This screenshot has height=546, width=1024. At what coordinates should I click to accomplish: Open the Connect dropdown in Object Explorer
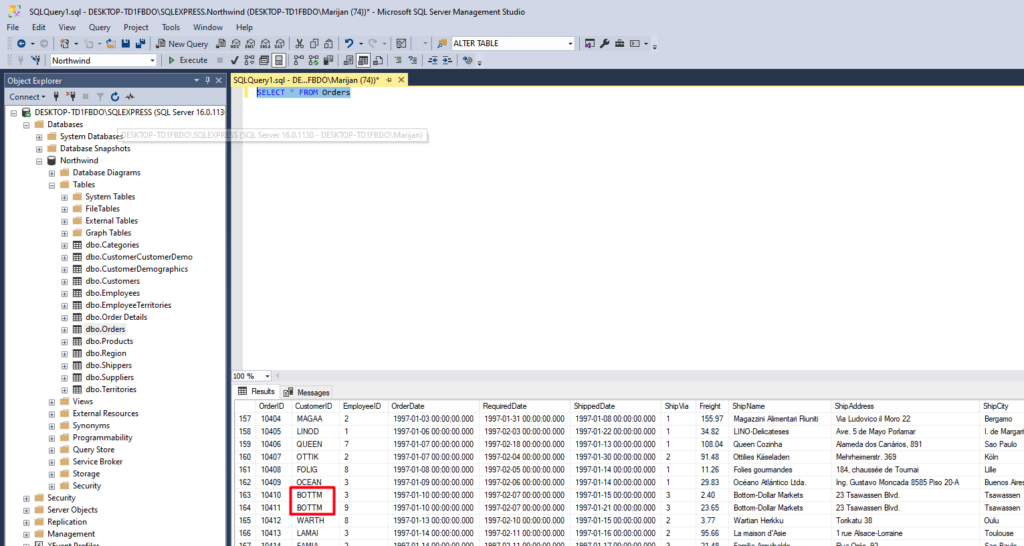tap(27, 97)
